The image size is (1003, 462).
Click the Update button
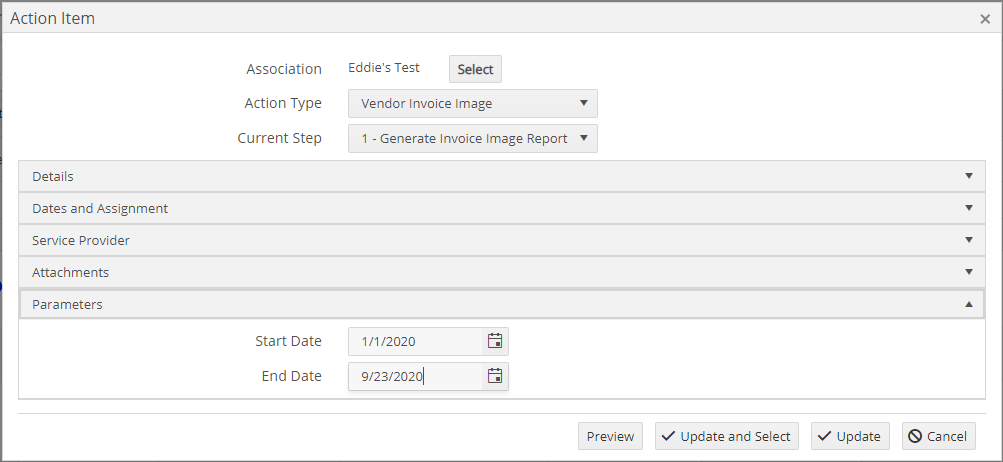[850, 436]
